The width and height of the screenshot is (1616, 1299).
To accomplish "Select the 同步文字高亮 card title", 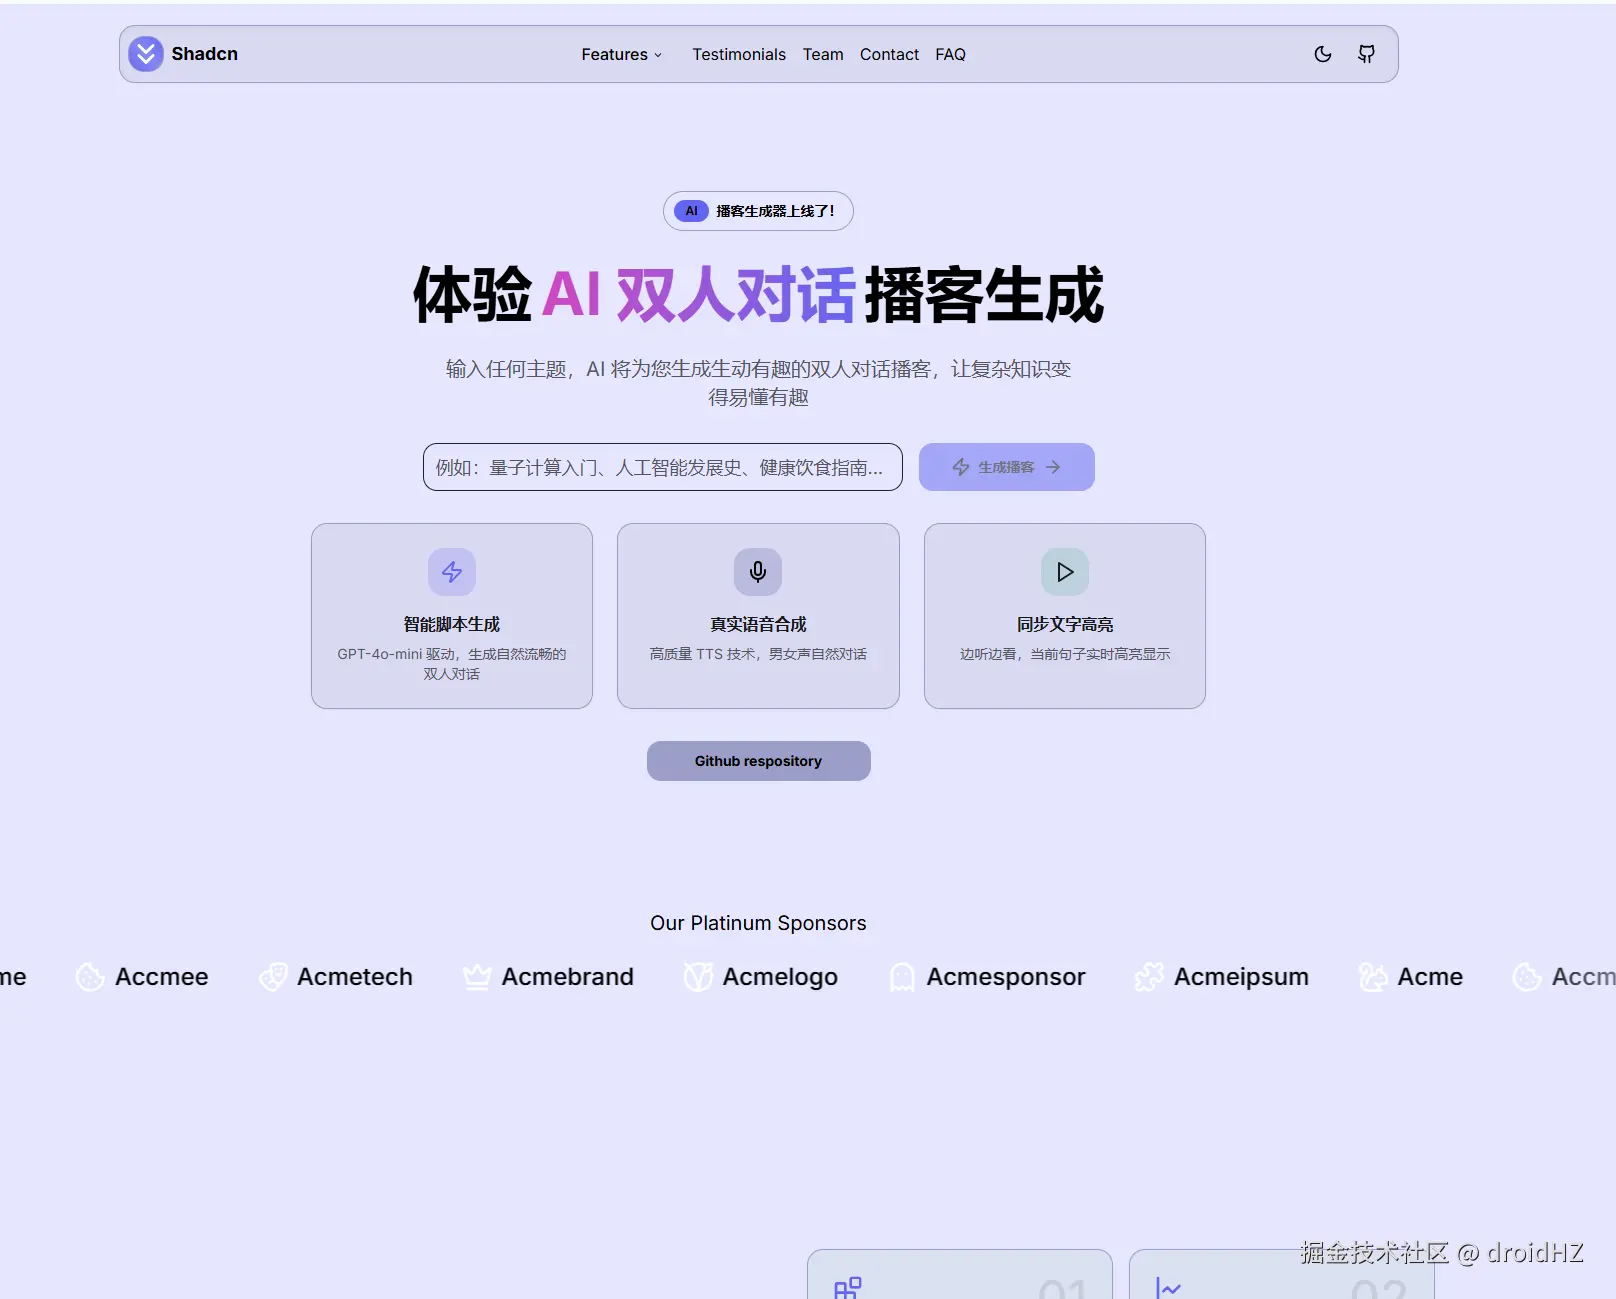I will 1065,624.
